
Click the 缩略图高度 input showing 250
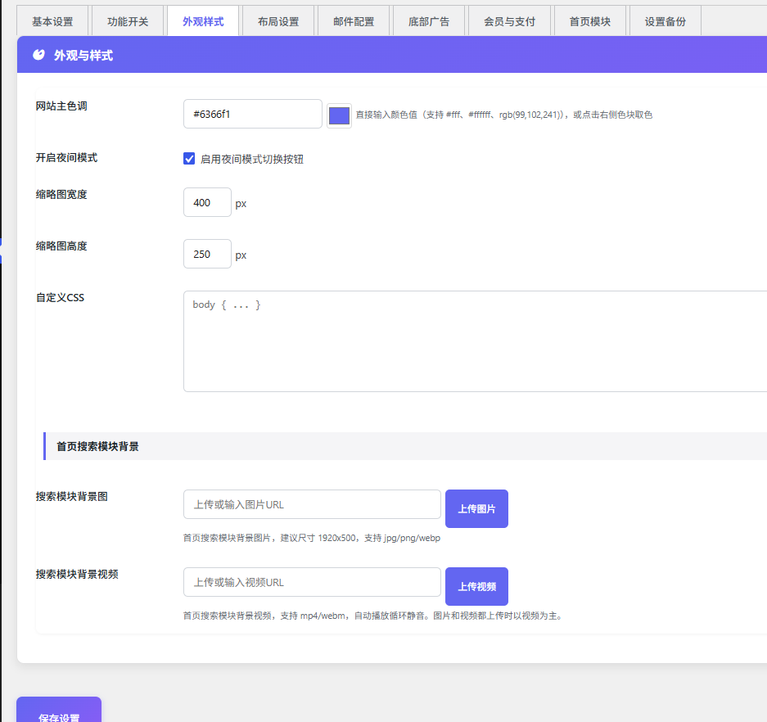[x=207, y=254]
